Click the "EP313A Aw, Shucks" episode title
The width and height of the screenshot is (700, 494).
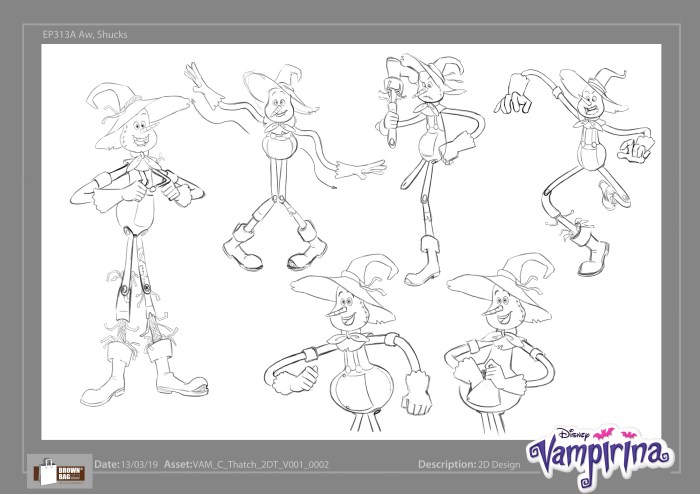(85, 34)
